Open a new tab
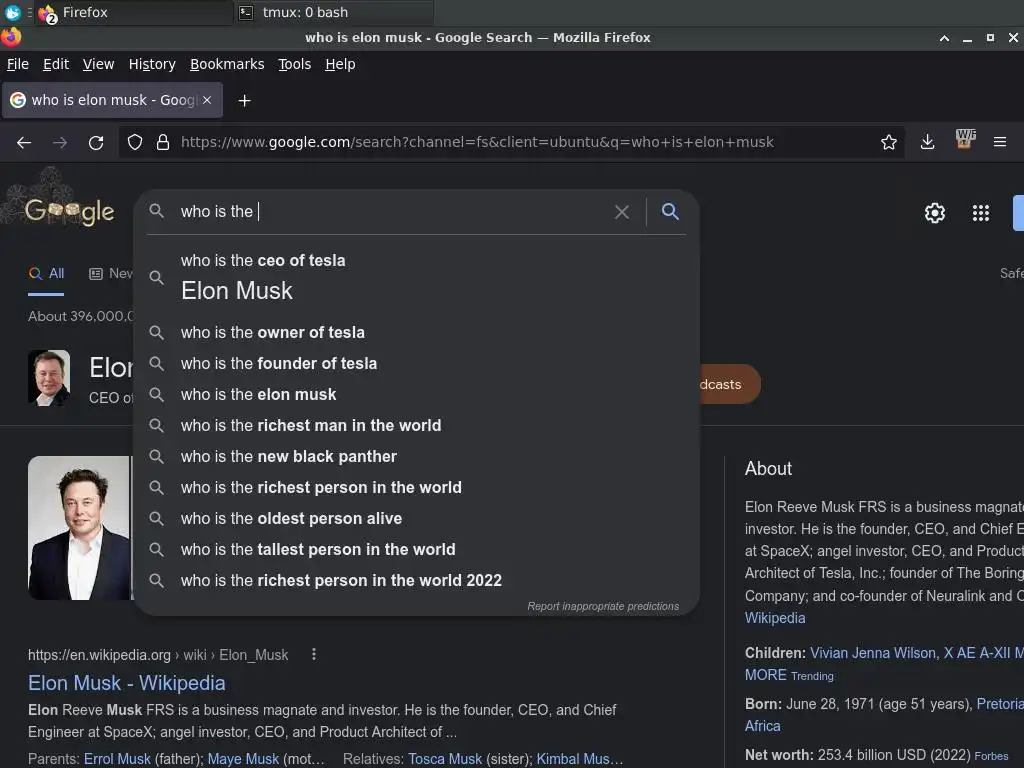This screenshot has width=1024, height=768. 244,101
